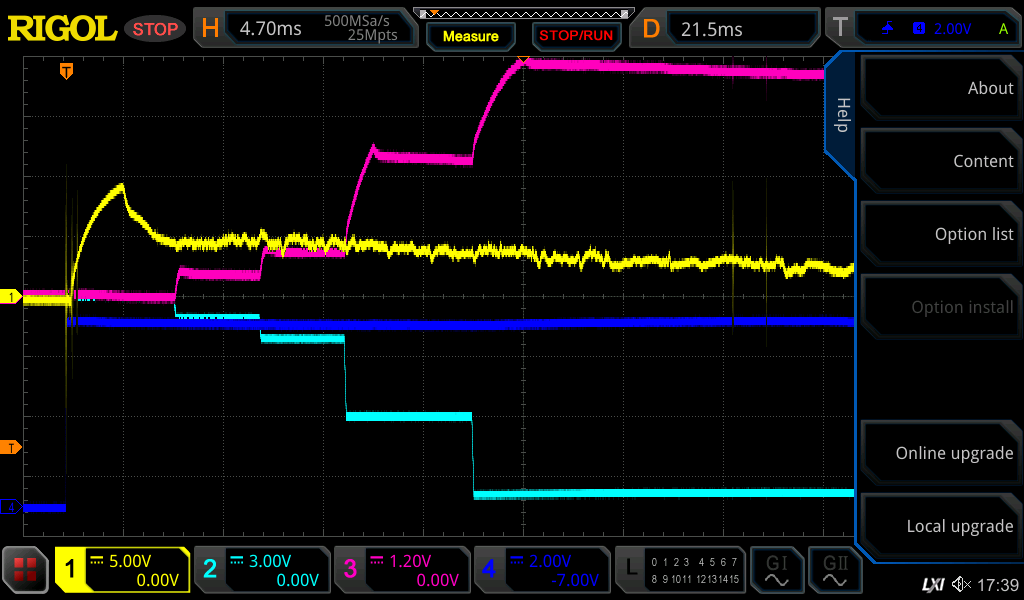
Task: Click the RIGOL logo
Action: click(x=62, y=29)
